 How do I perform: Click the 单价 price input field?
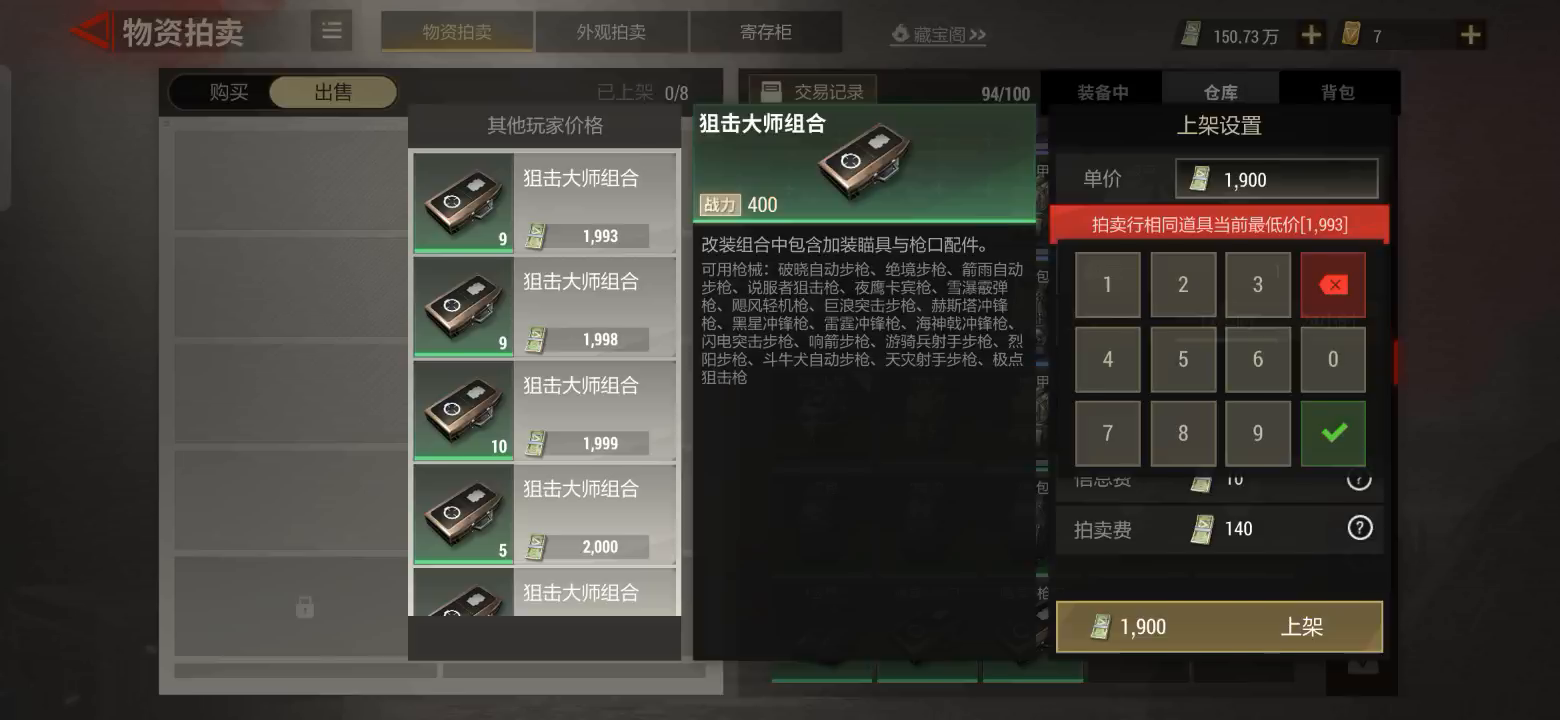click(1277, 179)
